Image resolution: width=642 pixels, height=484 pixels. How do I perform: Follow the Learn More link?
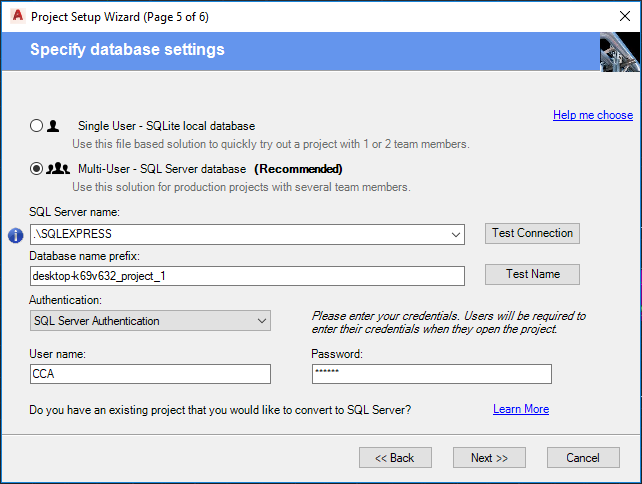[521, 409]
